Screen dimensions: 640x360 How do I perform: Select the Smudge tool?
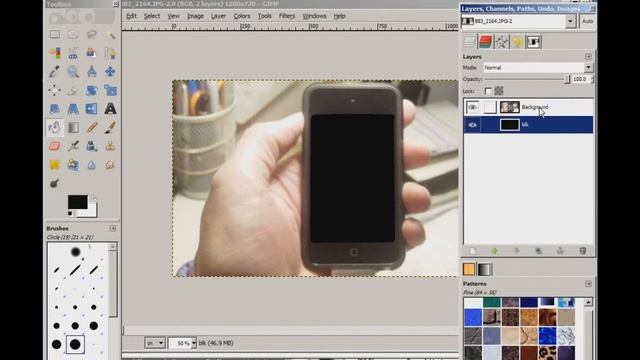click(110, 164)
